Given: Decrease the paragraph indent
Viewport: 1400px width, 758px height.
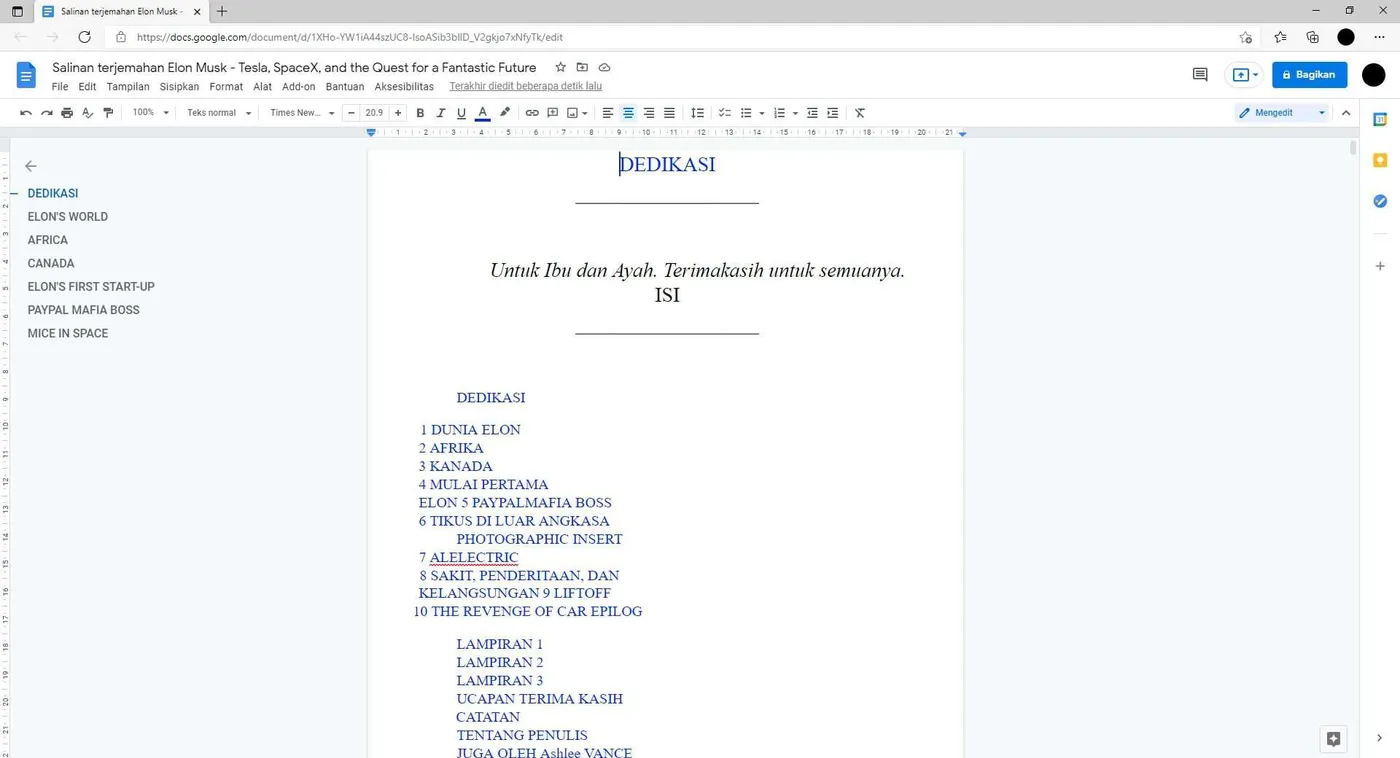Looking at the screenshot, I should pos(812,113).
